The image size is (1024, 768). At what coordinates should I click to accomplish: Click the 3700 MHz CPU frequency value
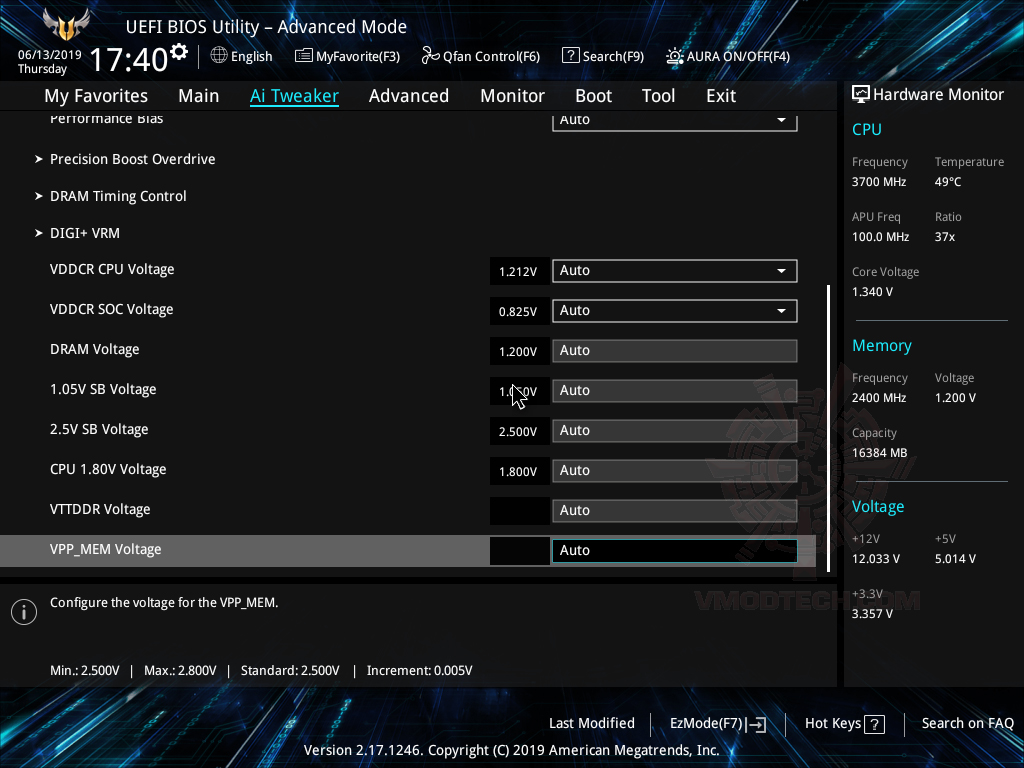point(879,182)
